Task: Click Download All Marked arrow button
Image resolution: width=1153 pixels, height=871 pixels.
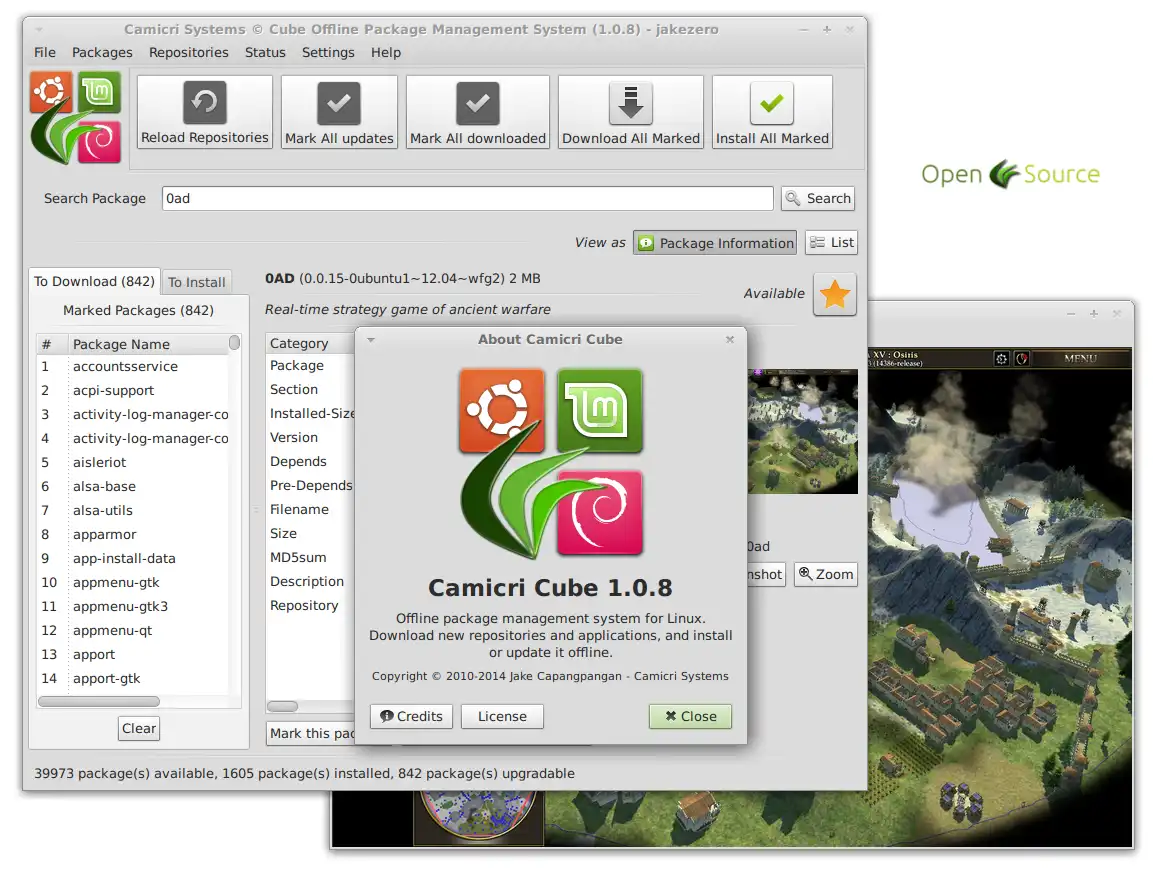Action: pos(631,112)
